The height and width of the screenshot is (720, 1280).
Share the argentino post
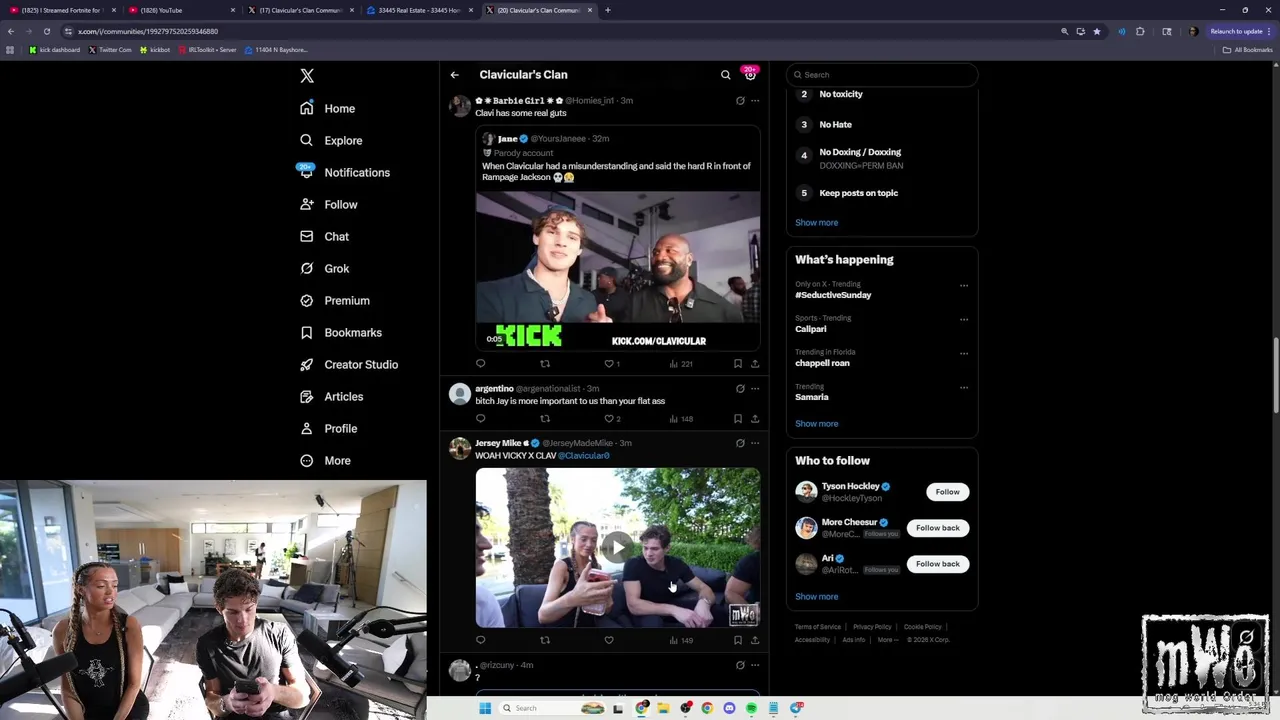click(755, 419)
